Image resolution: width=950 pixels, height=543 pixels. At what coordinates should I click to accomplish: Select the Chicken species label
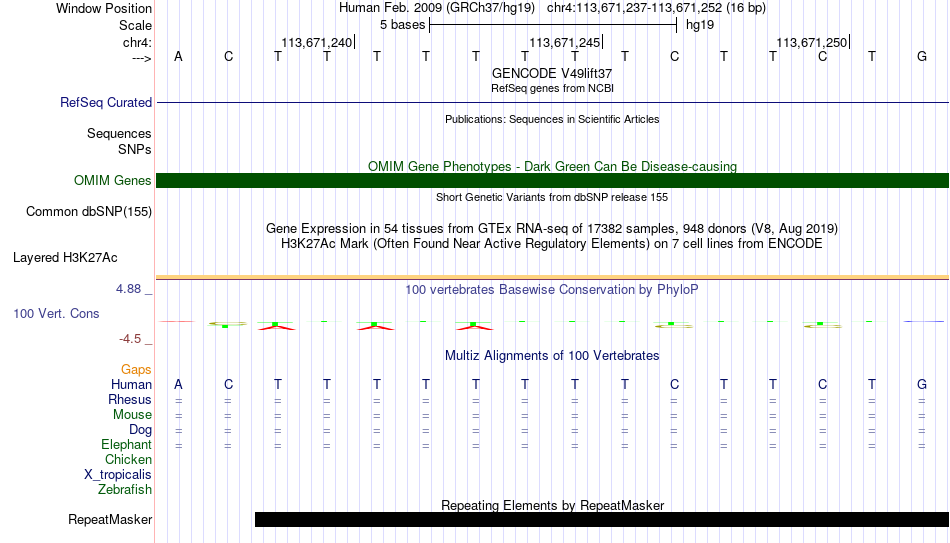click(x=128, y=459)
